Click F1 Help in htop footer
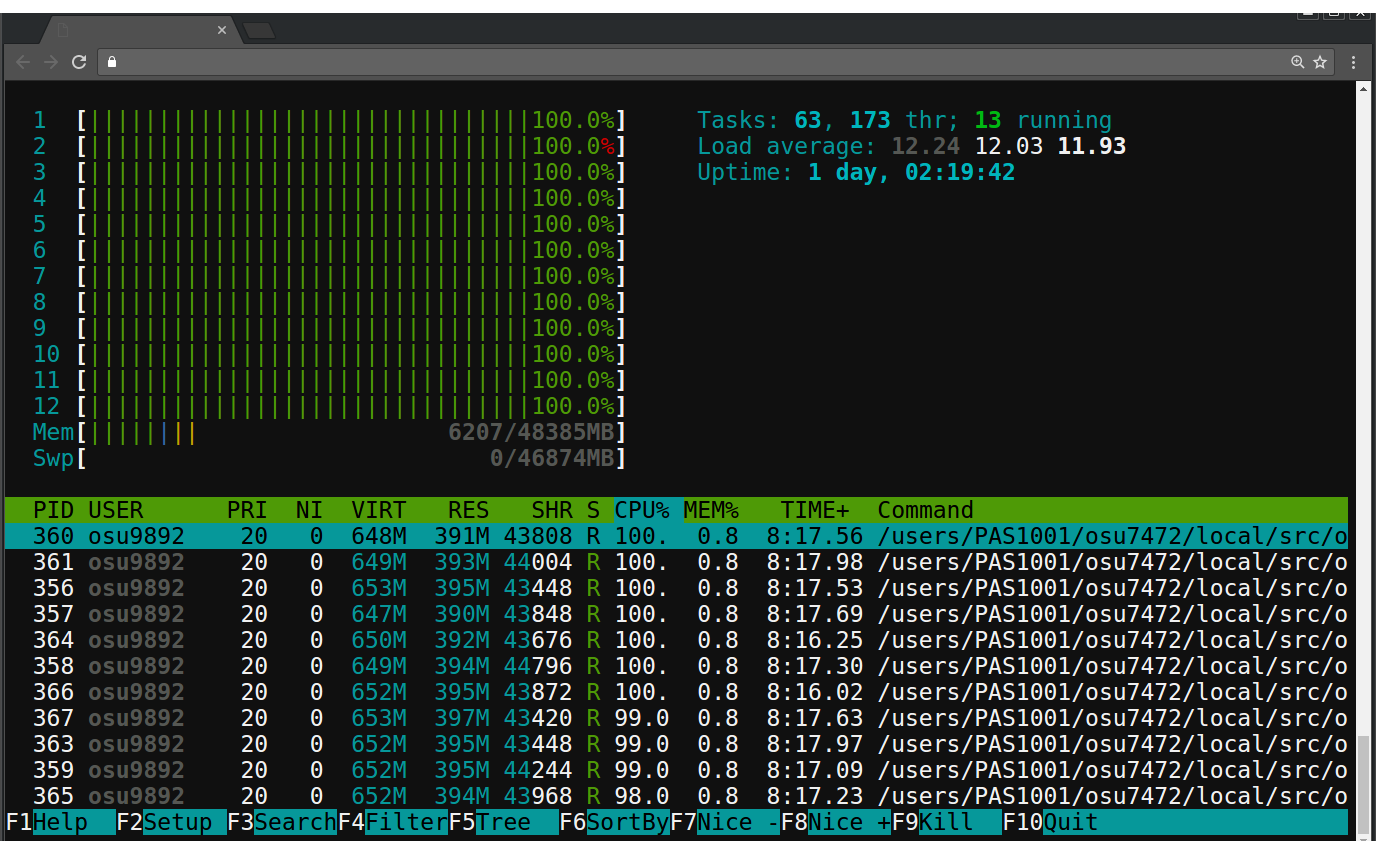Image resolution: width=1376 pixels, height=854 pixels. [x=61, y=822]
